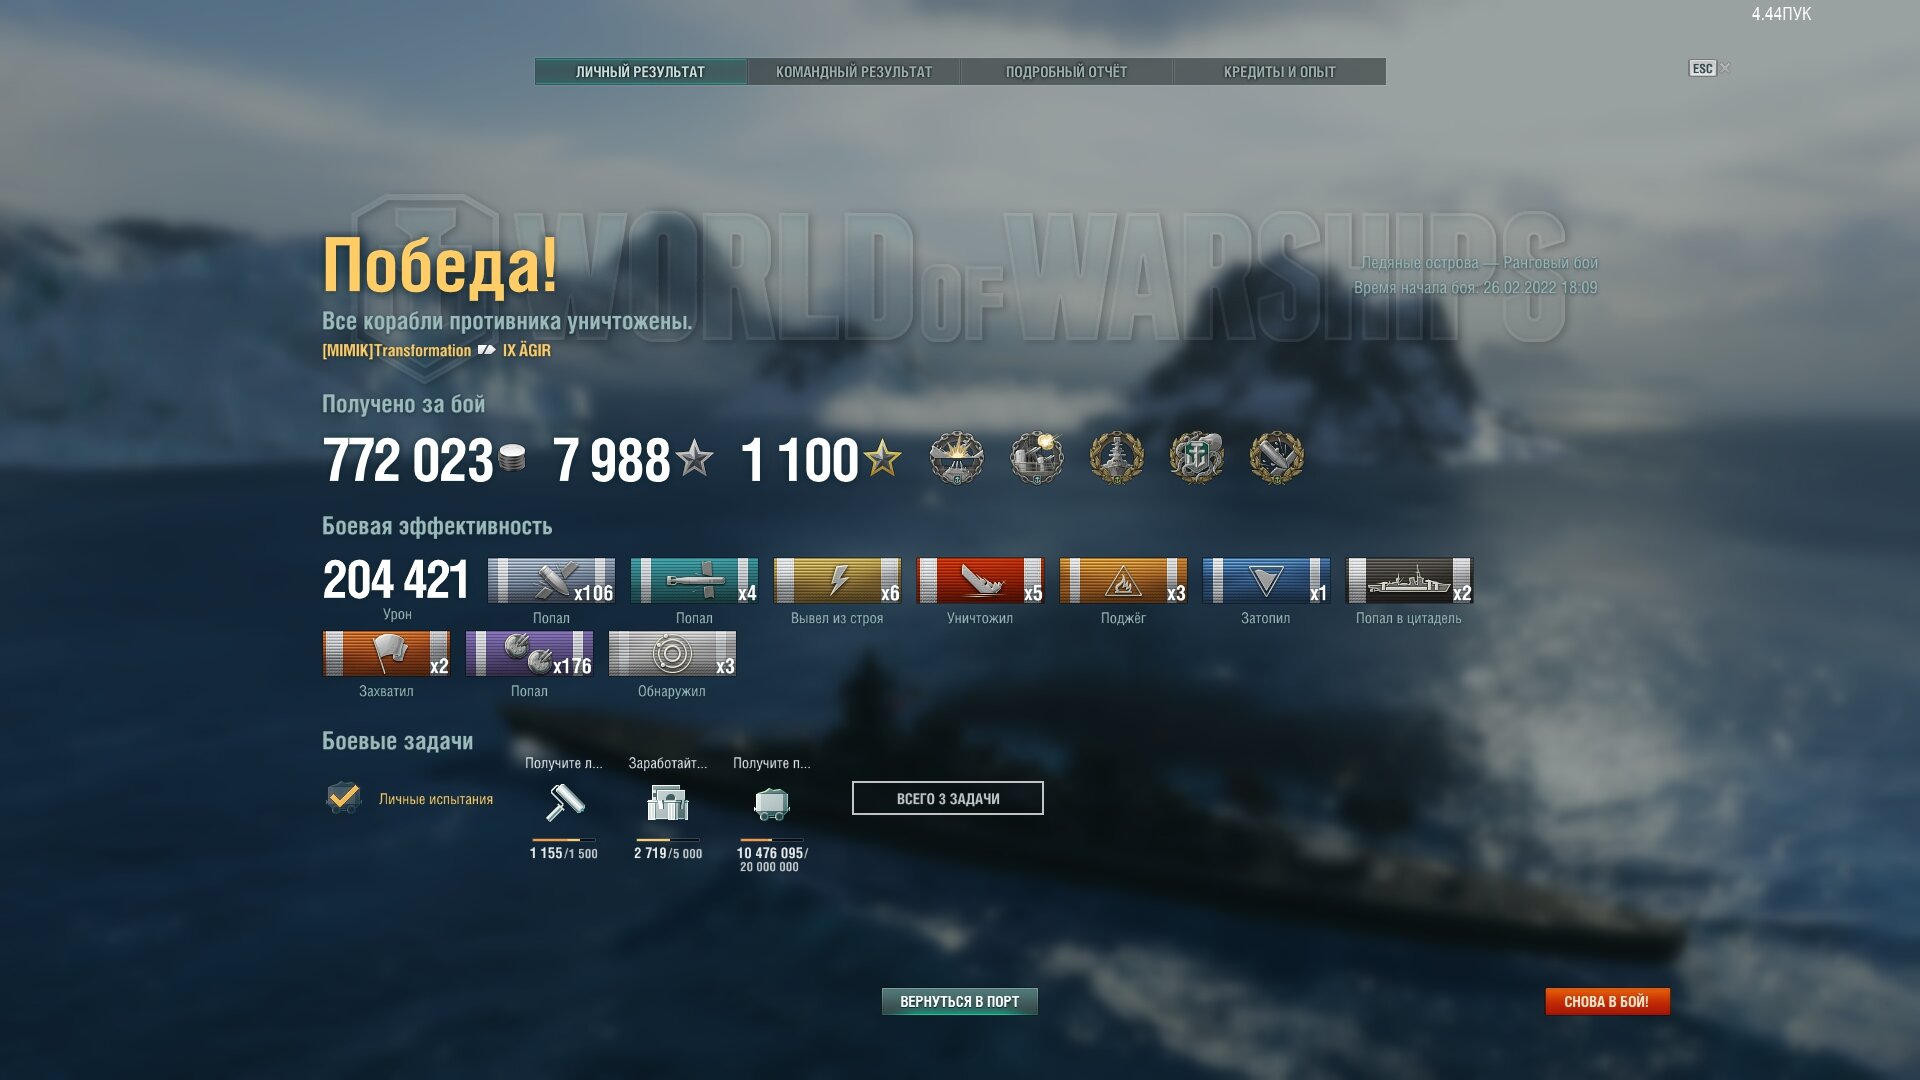The image size is (1920, 1080).
Task: Click the main battery hits x106 ribbon
Action: [551, 580]
